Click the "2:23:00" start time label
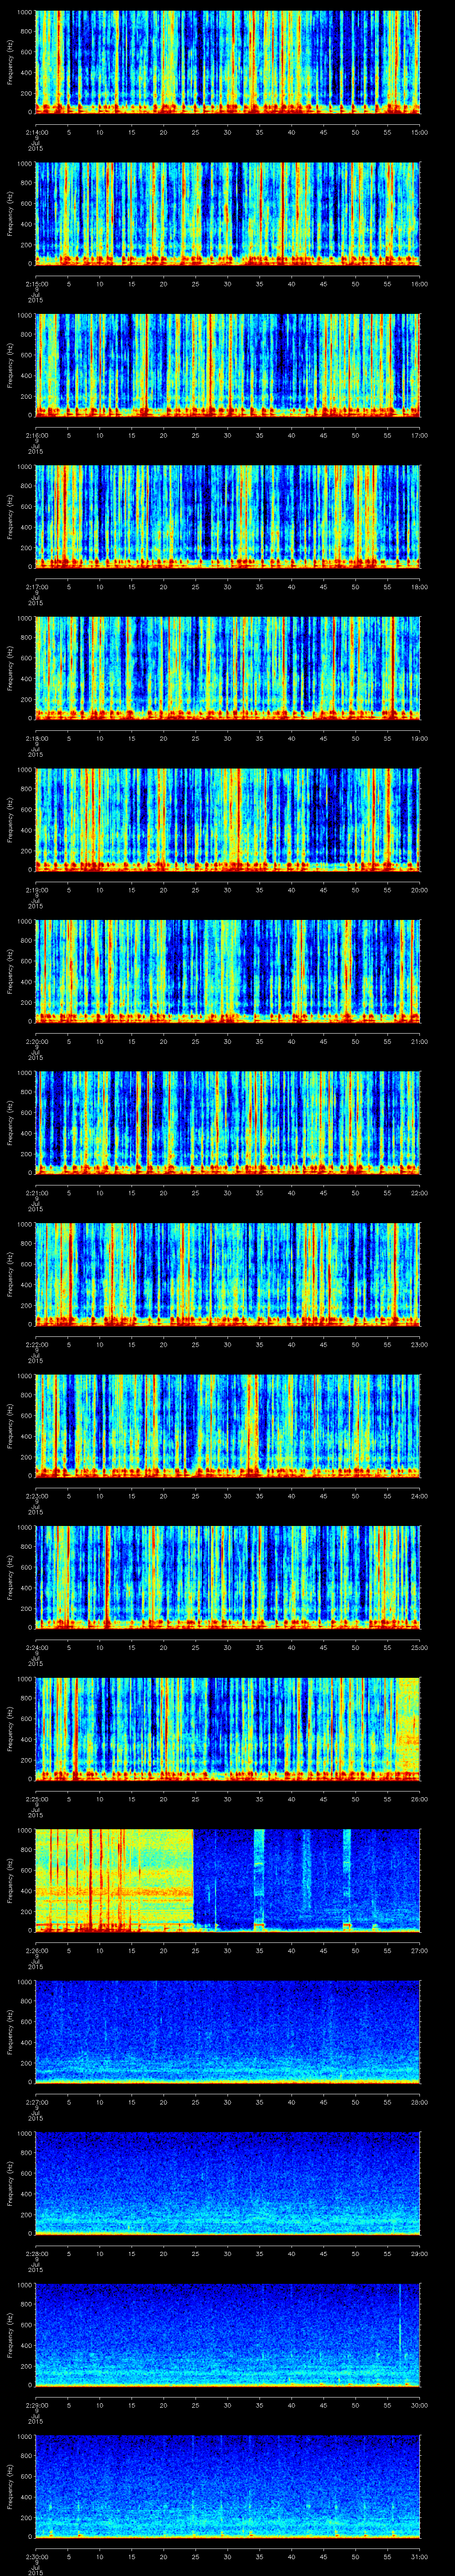The width and height of the screenshot is (455, 2576). (36, 1495)
